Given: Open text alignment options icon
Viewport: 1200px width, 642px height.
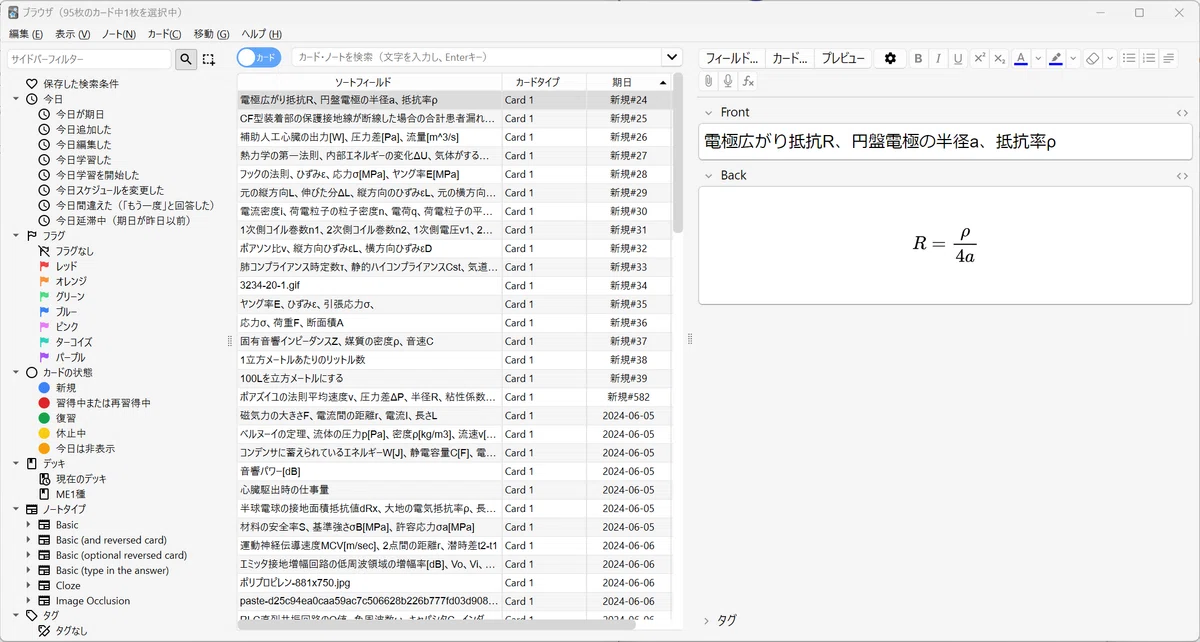Looking at the screenshot, I should [x=1169, y=58].
